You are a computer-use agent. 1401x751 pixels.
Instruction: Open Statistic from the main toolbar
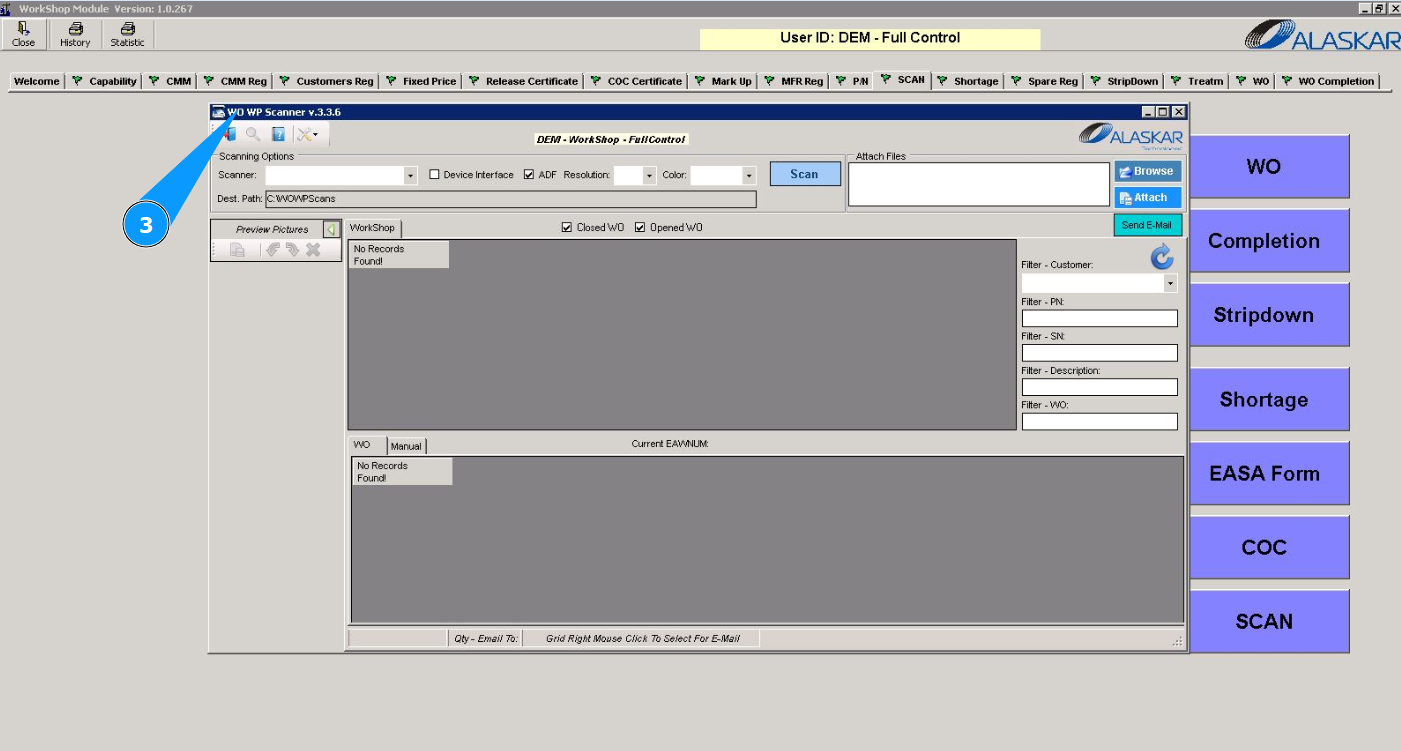pos(127,35)
